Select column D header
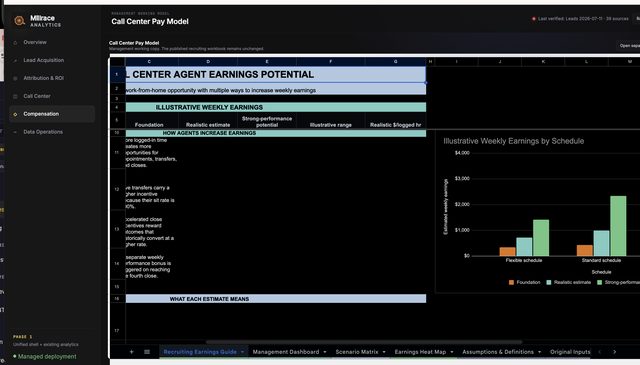This screenshot has width=640, height=365. [208, 62]
